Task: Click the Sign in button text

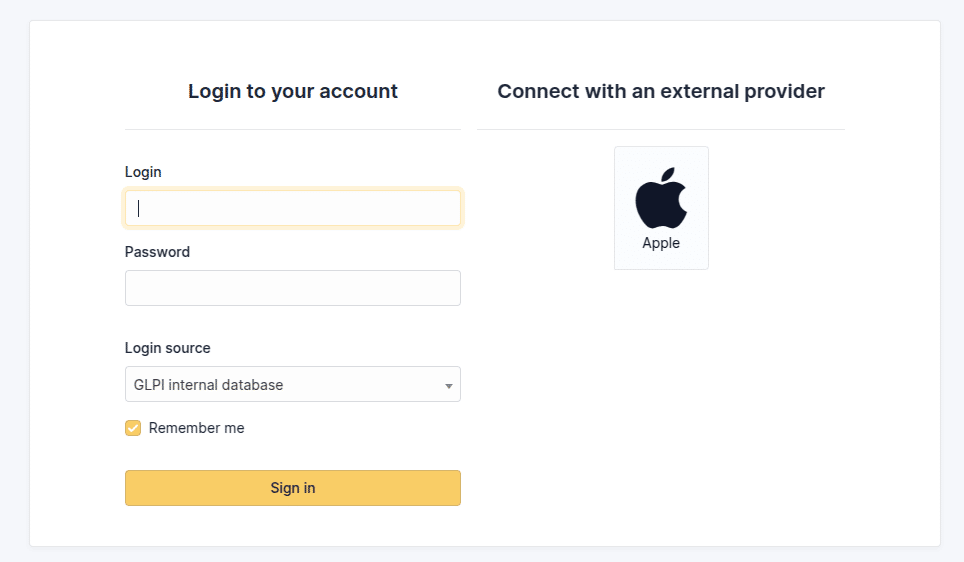Action: tap(293, 488)
